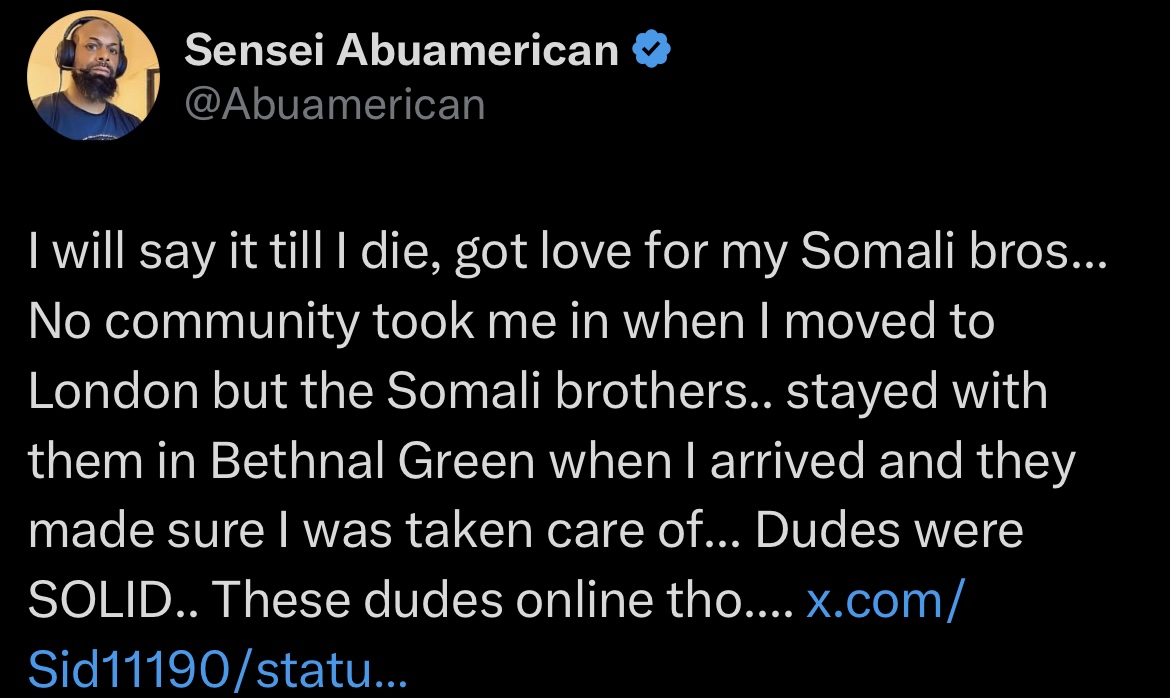Click the text 'made sure I was taken care of'
The width and height of the screenshot is (1170, 698).
366,530
